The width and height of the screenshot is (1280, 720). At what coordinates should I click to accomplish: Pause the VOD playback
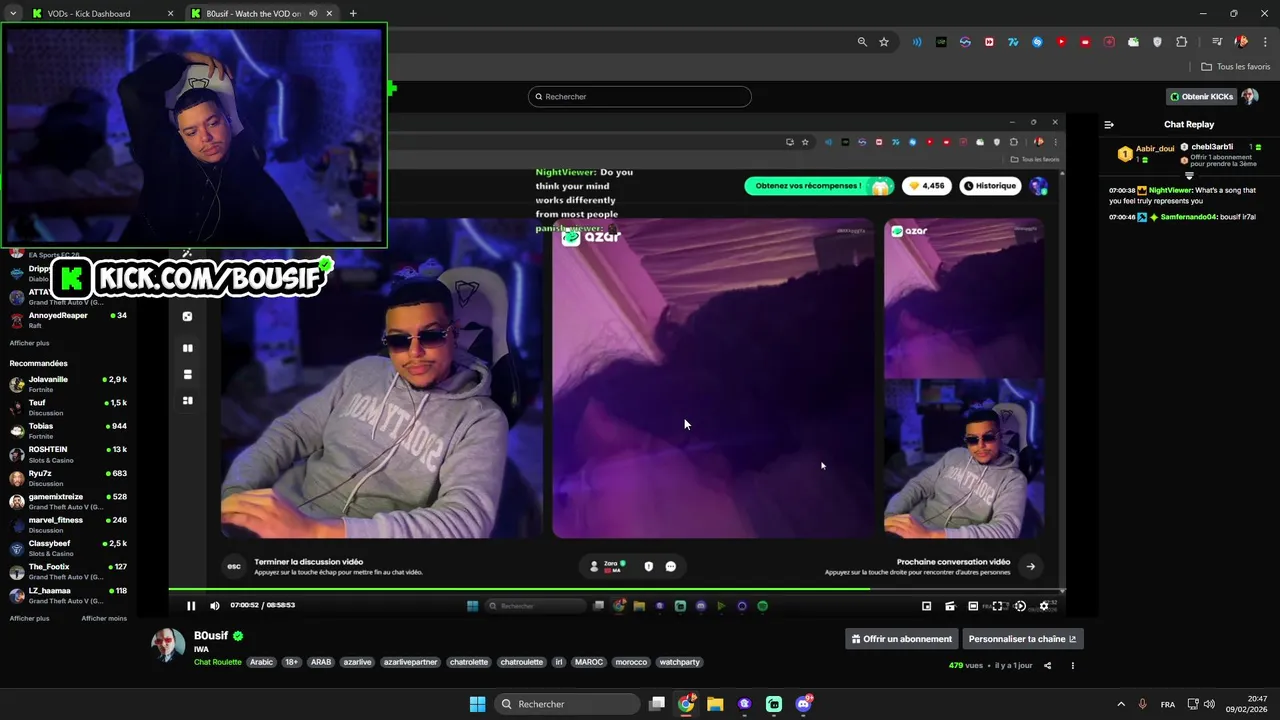[x=191, y=605]
